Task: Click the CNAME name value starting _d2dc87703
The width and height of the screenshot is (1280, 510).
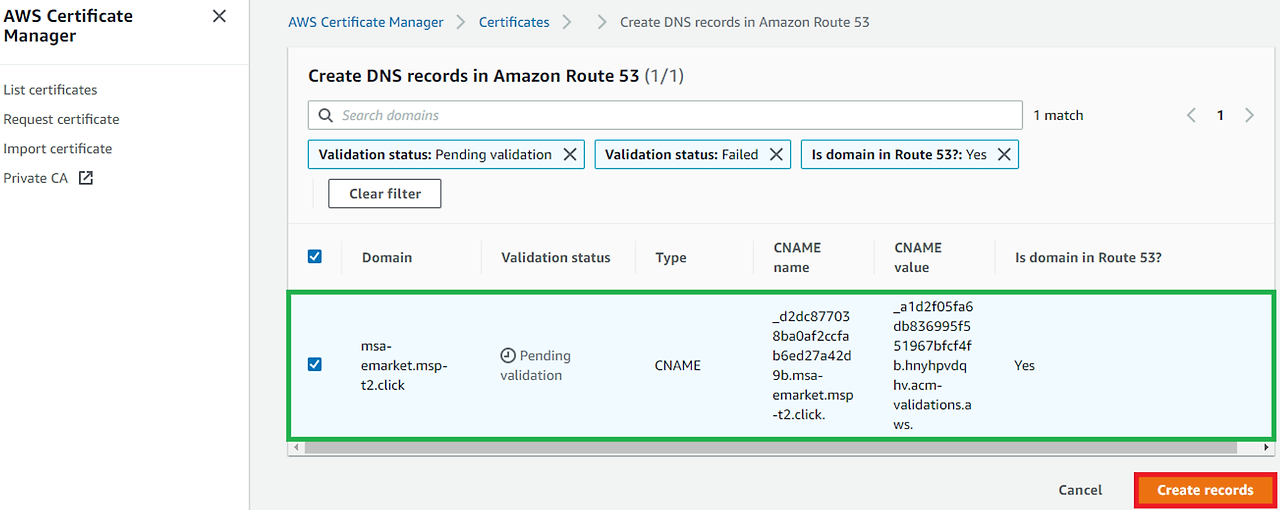Action: click(x=813, y=365)
